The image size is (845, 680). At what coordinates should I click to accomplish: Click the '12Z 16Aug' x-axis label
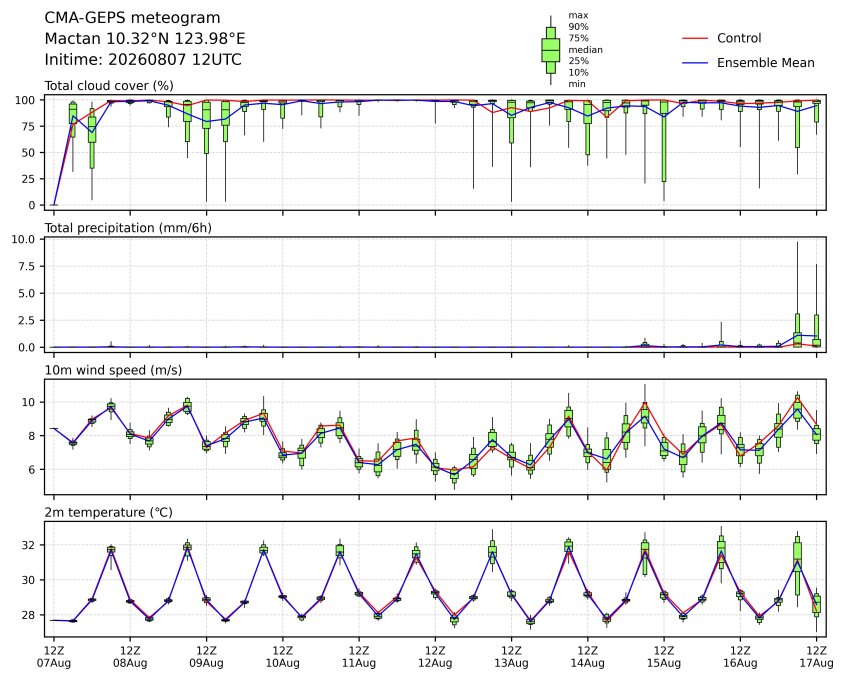(x=740, y=657)
